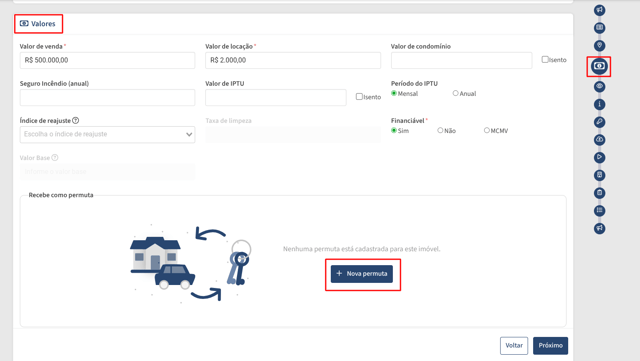Show help for Índice de reajuste
Image resolution: width=640 pixels, height=361 pixels.
pos(76,120)
